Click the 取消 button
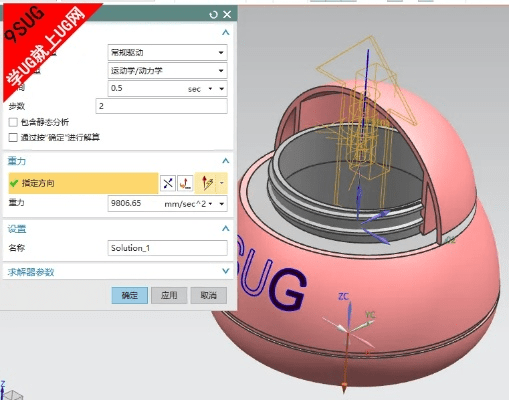This screenshot has width=509, height=400. (209, 295)
